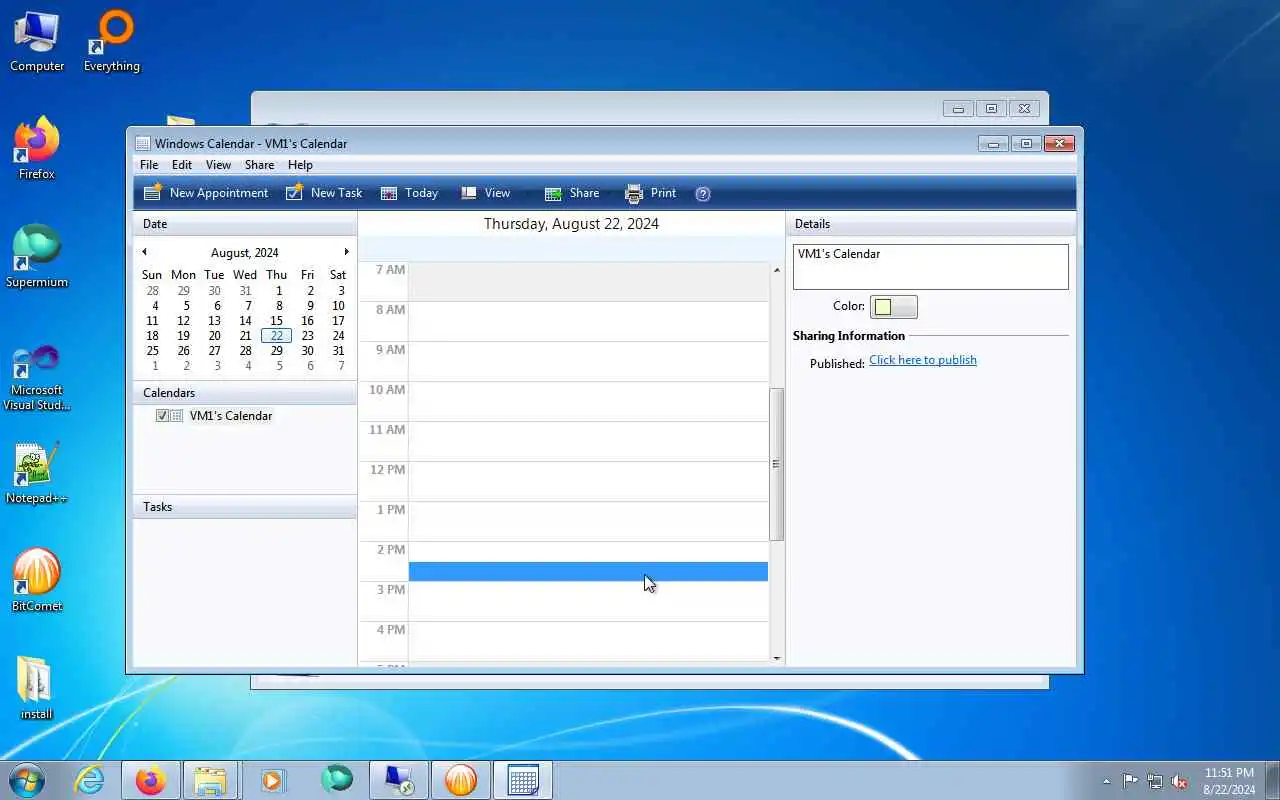
Task: Select August 31 Saturday in the mini calendar
Action: point(338,351)
